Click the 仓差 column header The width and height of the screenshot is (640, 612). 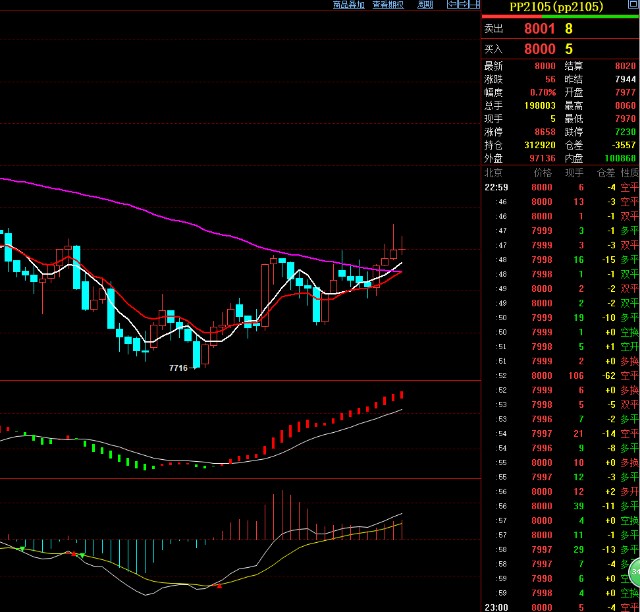[606, 172]
